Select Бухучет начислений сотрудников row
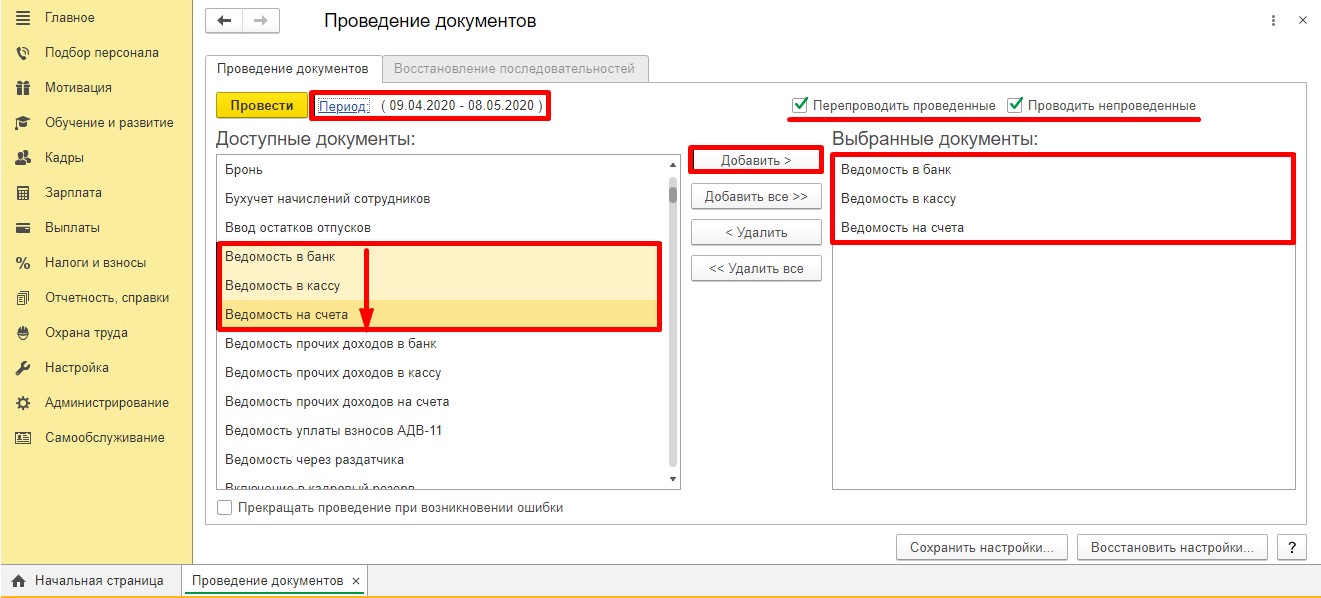The width and height of the screenshot is (1321, 598). [441, 199]
